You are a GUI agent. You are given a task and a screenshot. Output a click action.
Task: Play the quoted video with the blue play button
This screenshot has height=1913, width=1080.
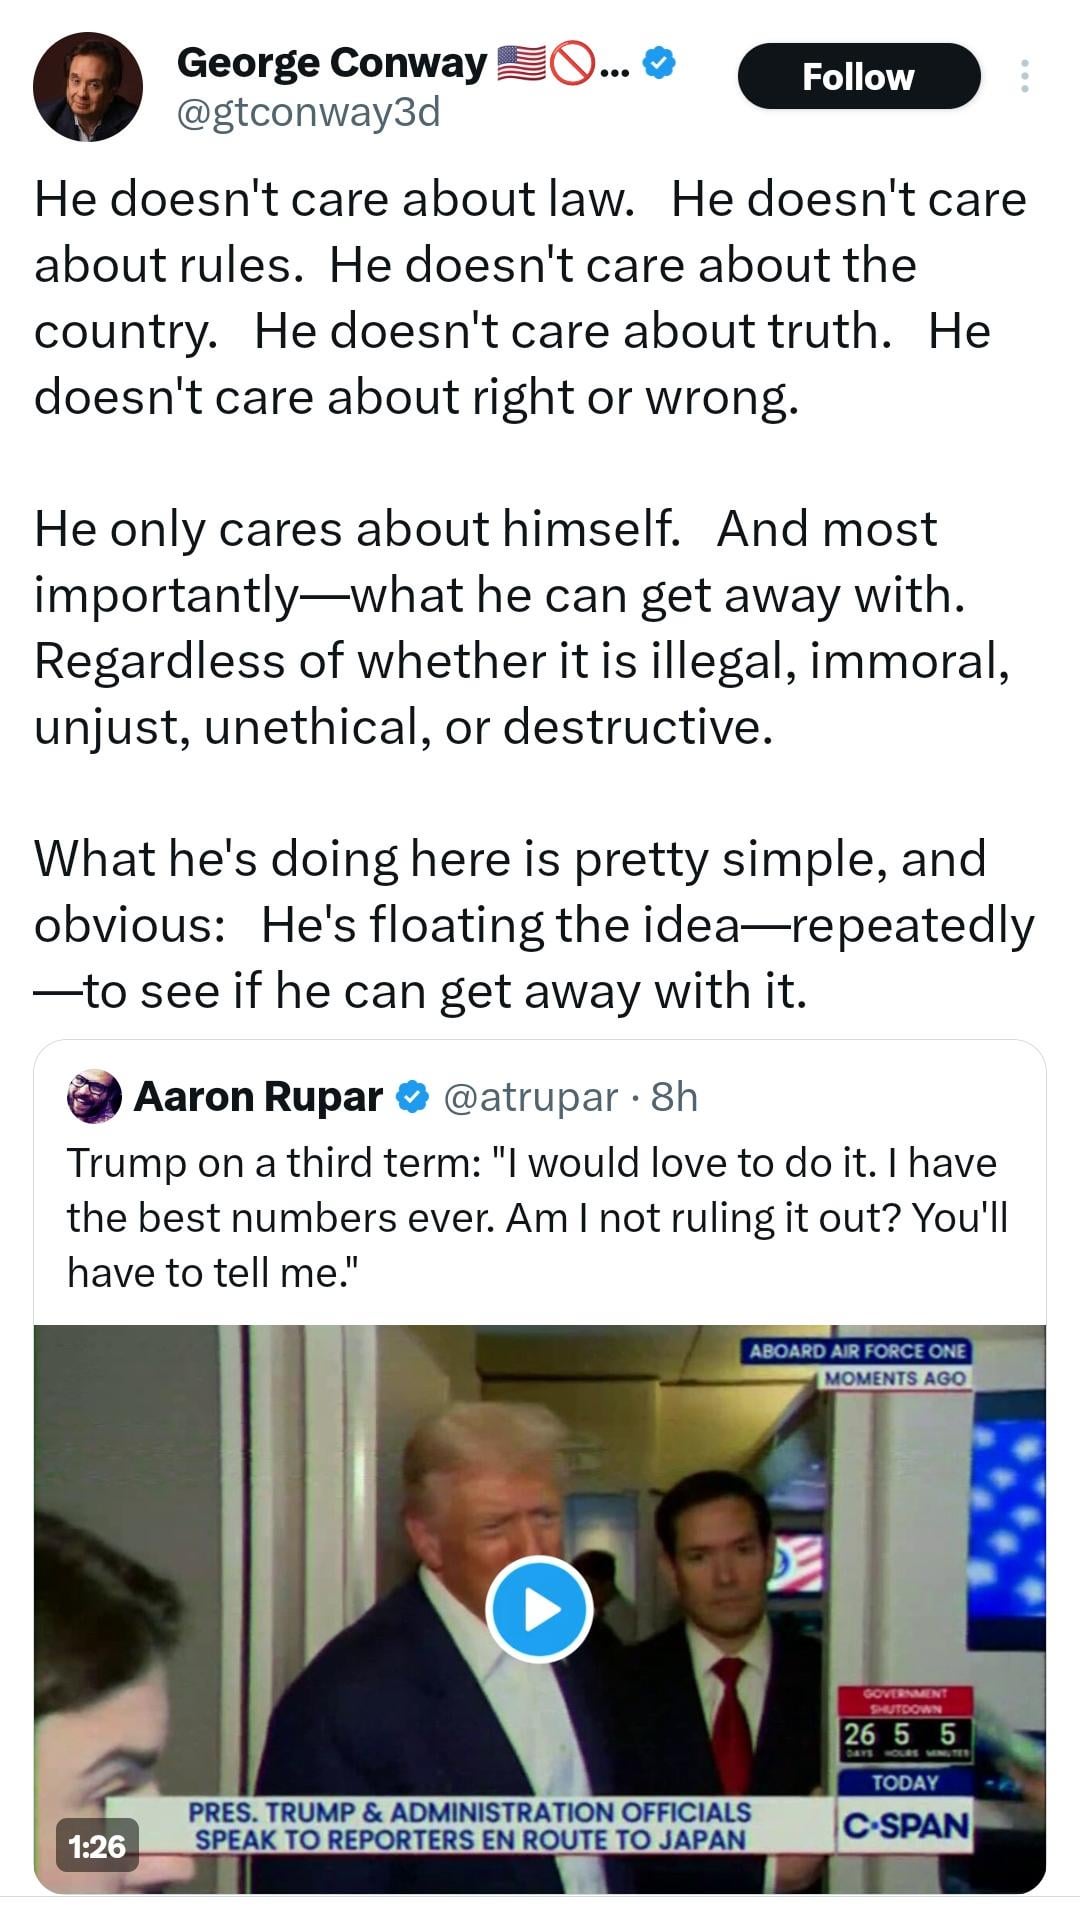[x=539, y=1610]
